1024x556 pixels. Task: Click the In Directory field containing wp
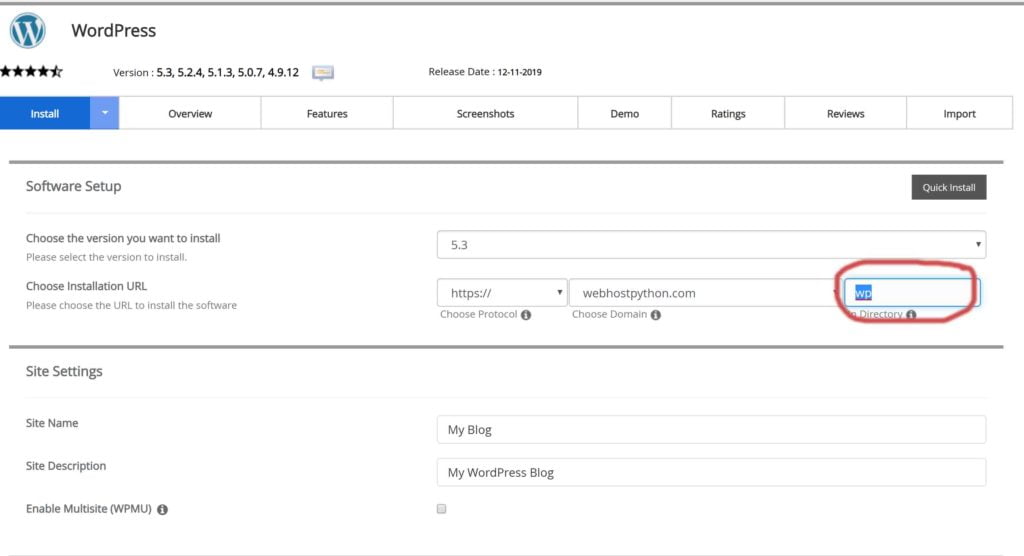coord(912,293)
